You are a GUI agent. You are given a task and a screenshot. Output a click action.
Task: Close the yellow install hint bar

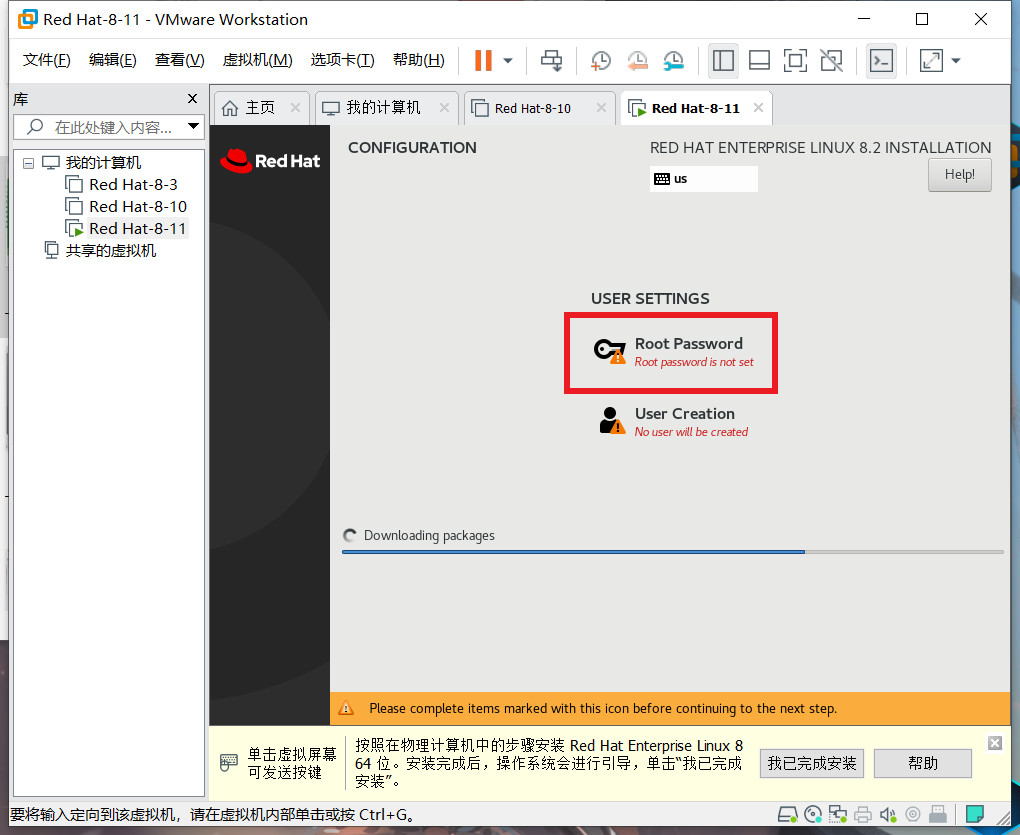995,743
